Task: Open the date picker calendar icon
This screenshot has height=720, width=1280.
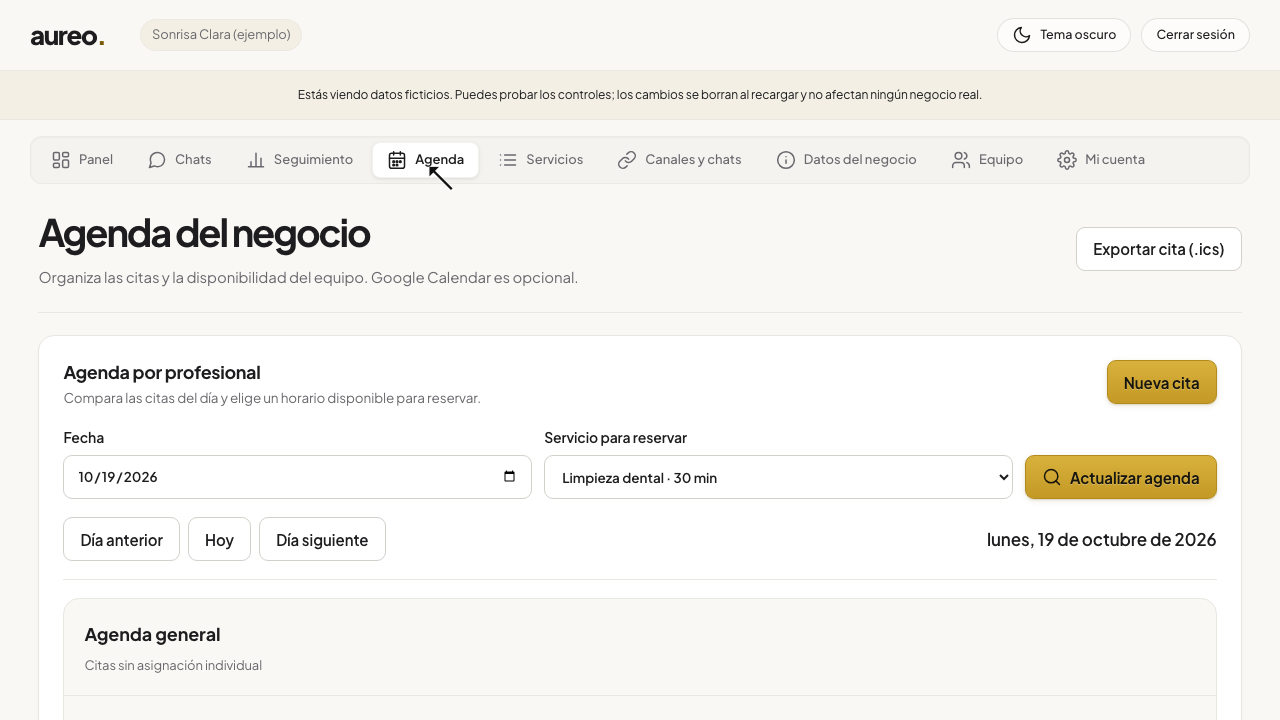Action: point(510,477)
